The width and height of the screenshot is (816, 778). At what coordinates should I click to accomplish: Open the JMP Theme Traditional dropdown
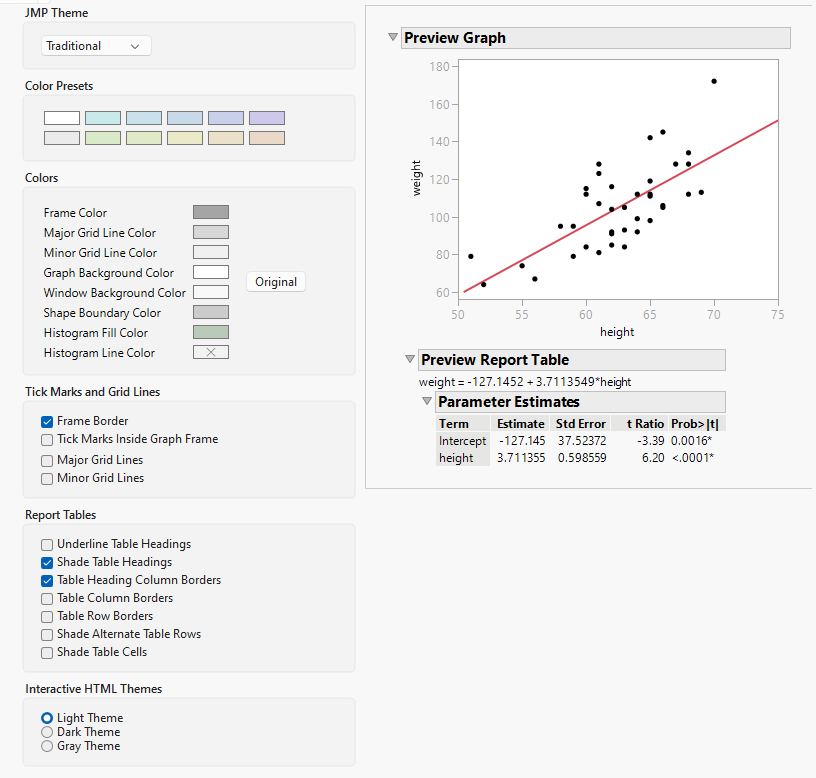pos(96,46)
